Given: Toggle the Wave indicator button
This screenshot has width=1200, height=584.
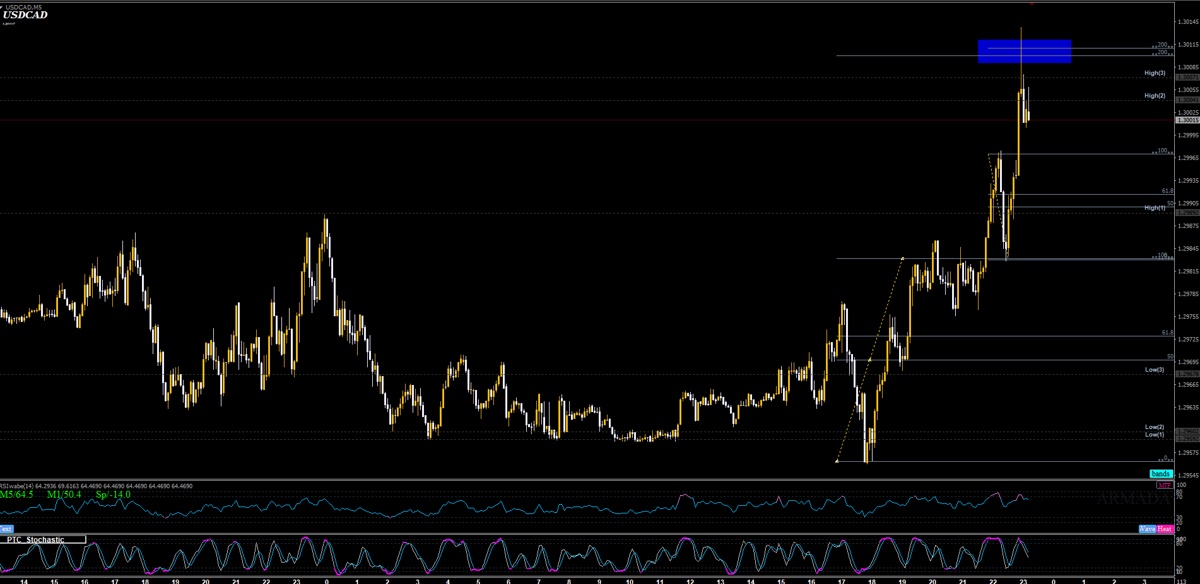Looking at the screenshot, I should [1148, 529].
